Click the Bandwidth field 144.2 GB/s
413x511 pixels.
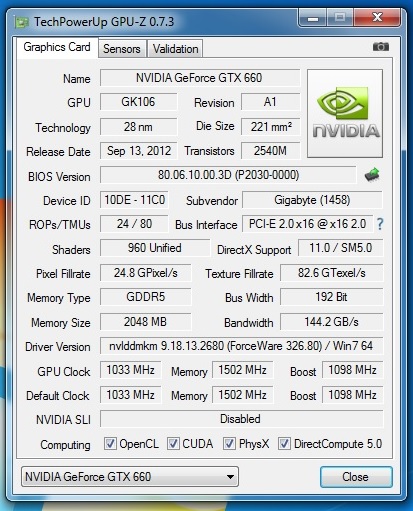tap(332, 322)
